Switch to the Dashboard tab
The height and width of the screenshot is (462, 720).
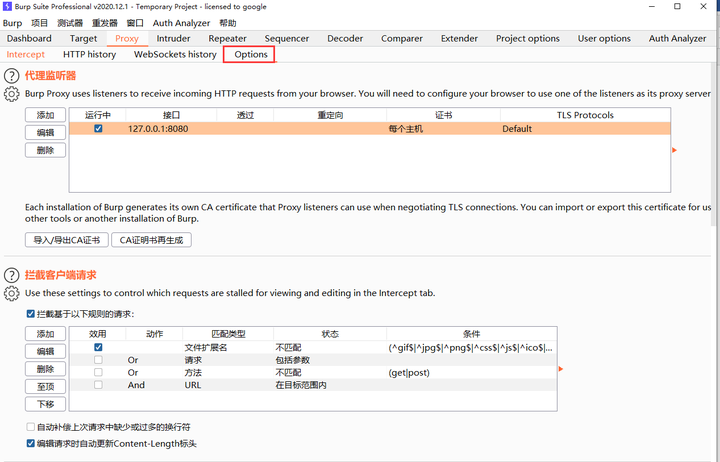pyautogui.click(x=29, y=39)
